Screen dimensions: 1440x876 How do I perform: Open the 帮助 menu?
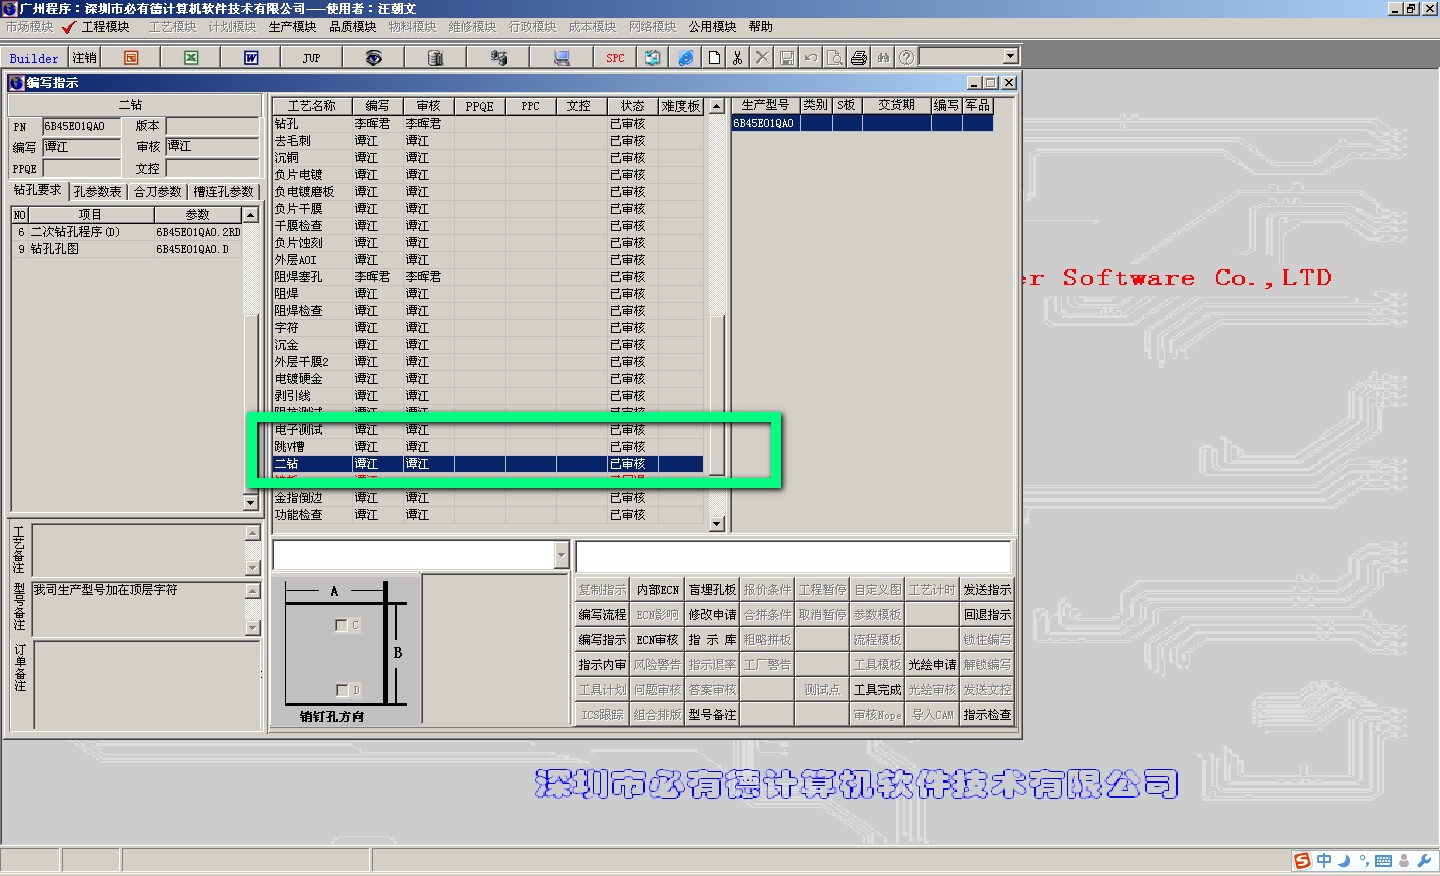(761, 27)
